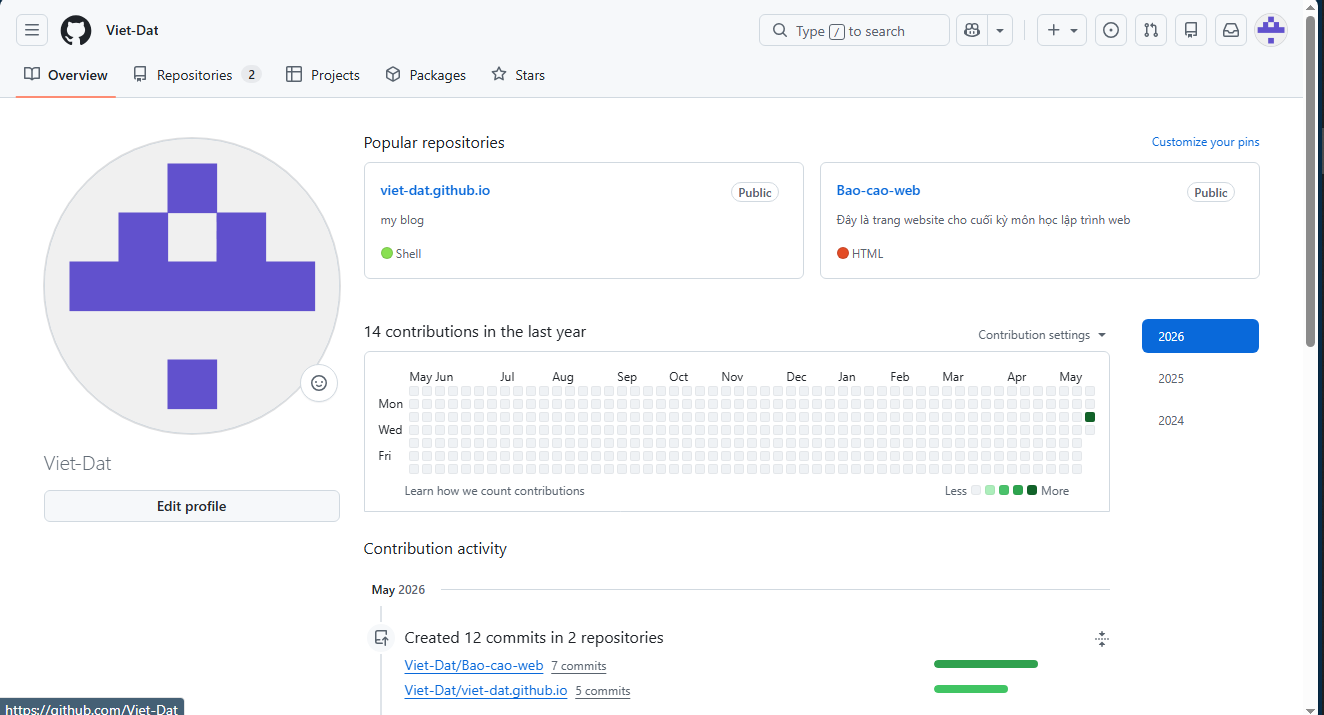
Task: Click the repository push icon beside commits
Action: (381, 638)
